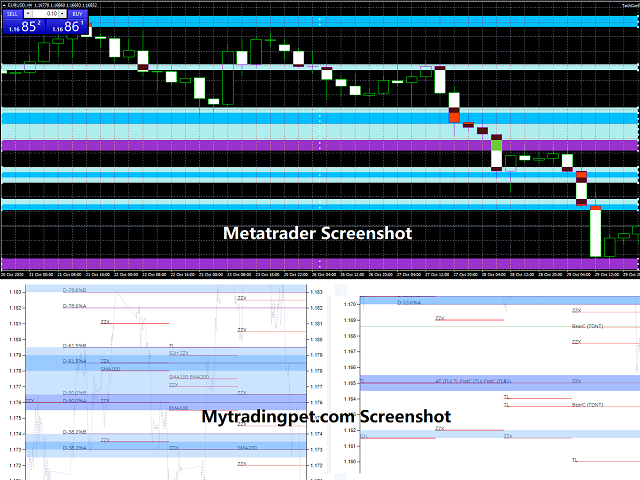Select the D-50.0%A level label
Image resolution: width=640 pixels, height=480 pixels.
coord(74,401)
